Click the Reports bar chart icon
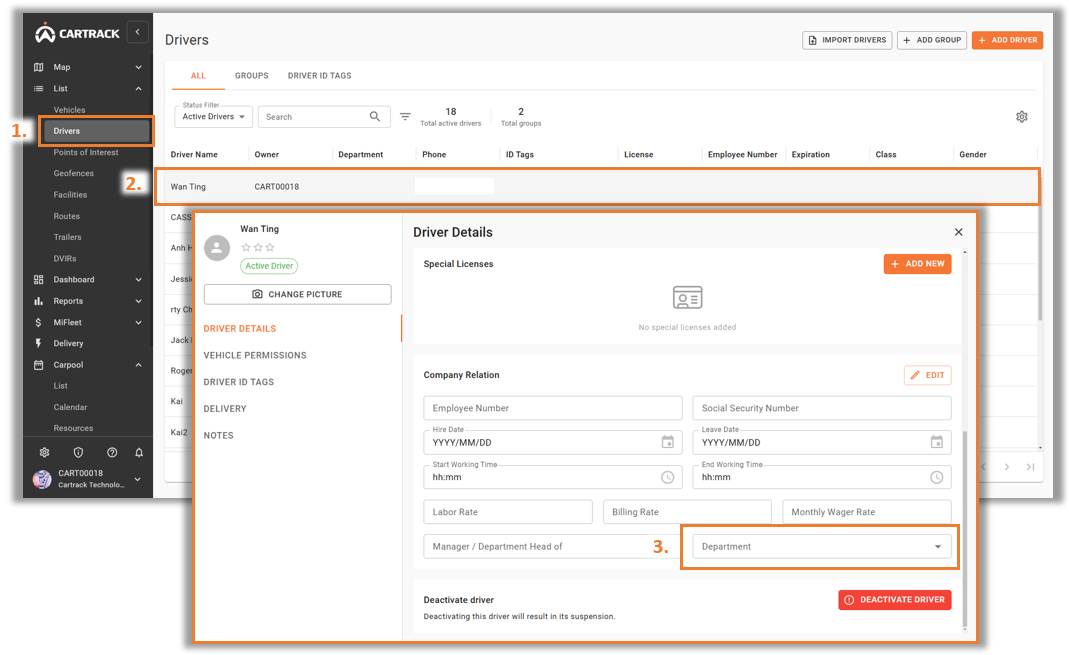Viewport: 1069px width, 655px height. 38,301
